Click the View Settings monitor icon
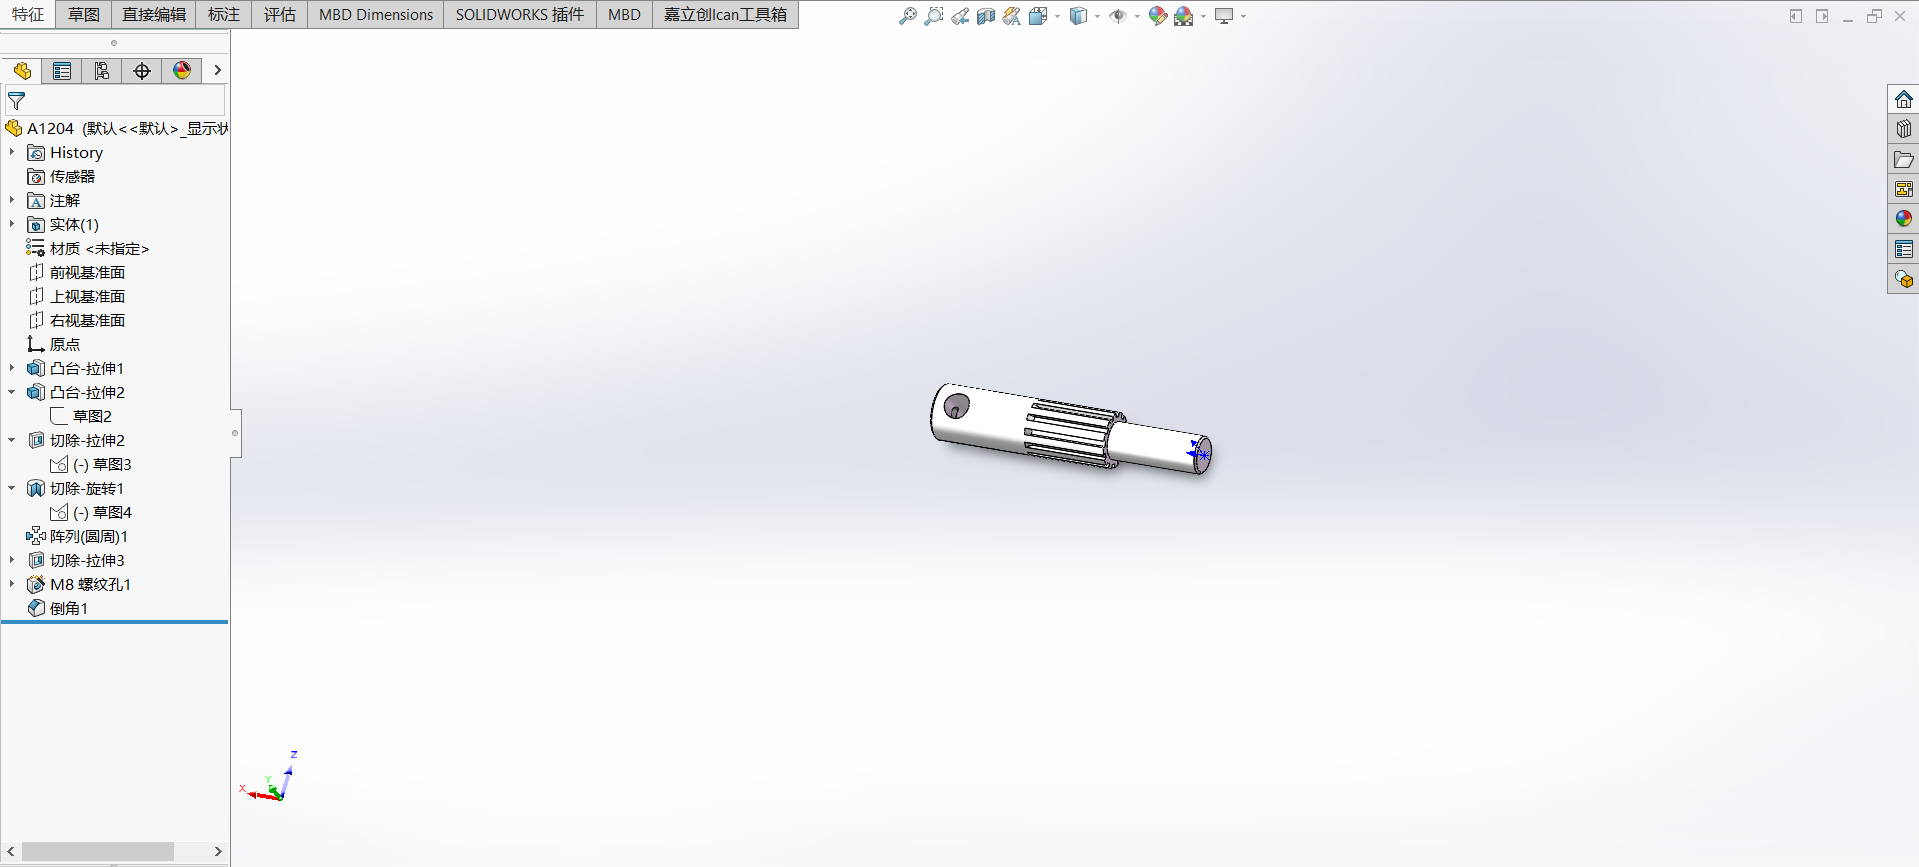The height and width of the screenshot is (867, 1919). coord(1224,16)
